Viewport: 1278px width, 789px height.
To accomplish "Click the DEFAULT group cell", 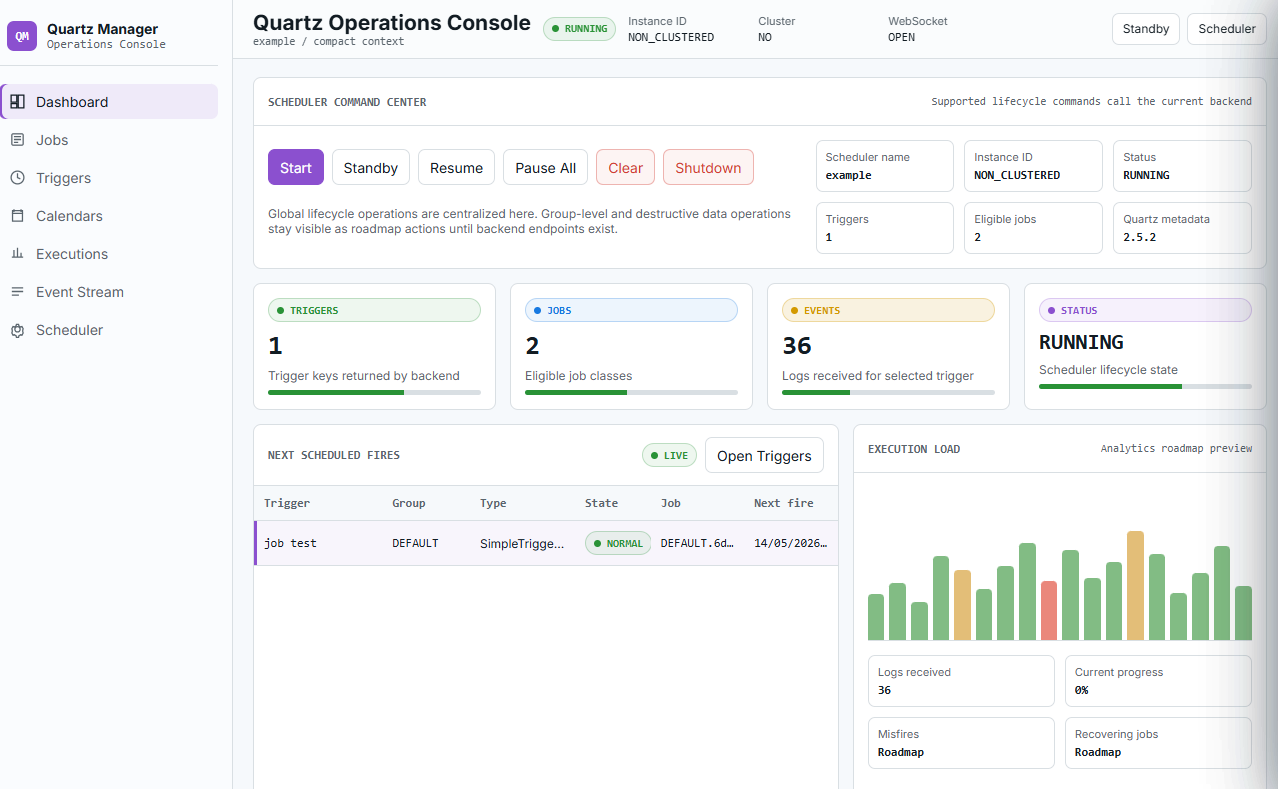I will click(x=415, y=543).
